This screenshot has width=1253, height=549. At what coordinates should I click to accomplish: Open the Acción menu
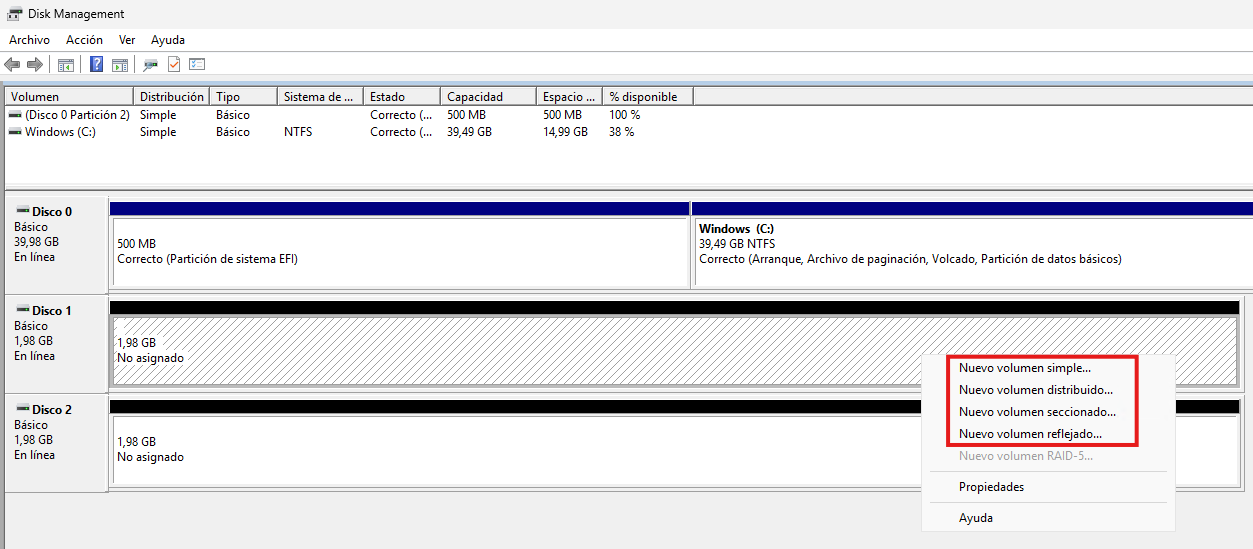pyautogui.click(x=84, y=40)
